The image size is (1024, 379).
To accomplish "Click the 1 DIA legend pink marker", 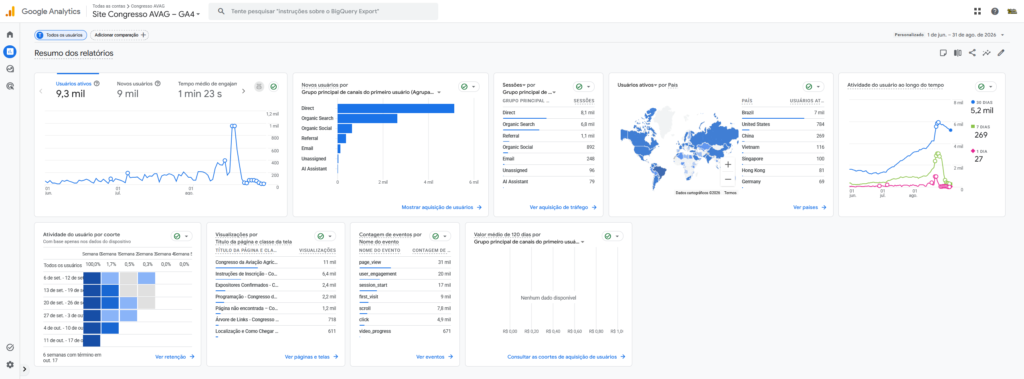I will point(973,151).
